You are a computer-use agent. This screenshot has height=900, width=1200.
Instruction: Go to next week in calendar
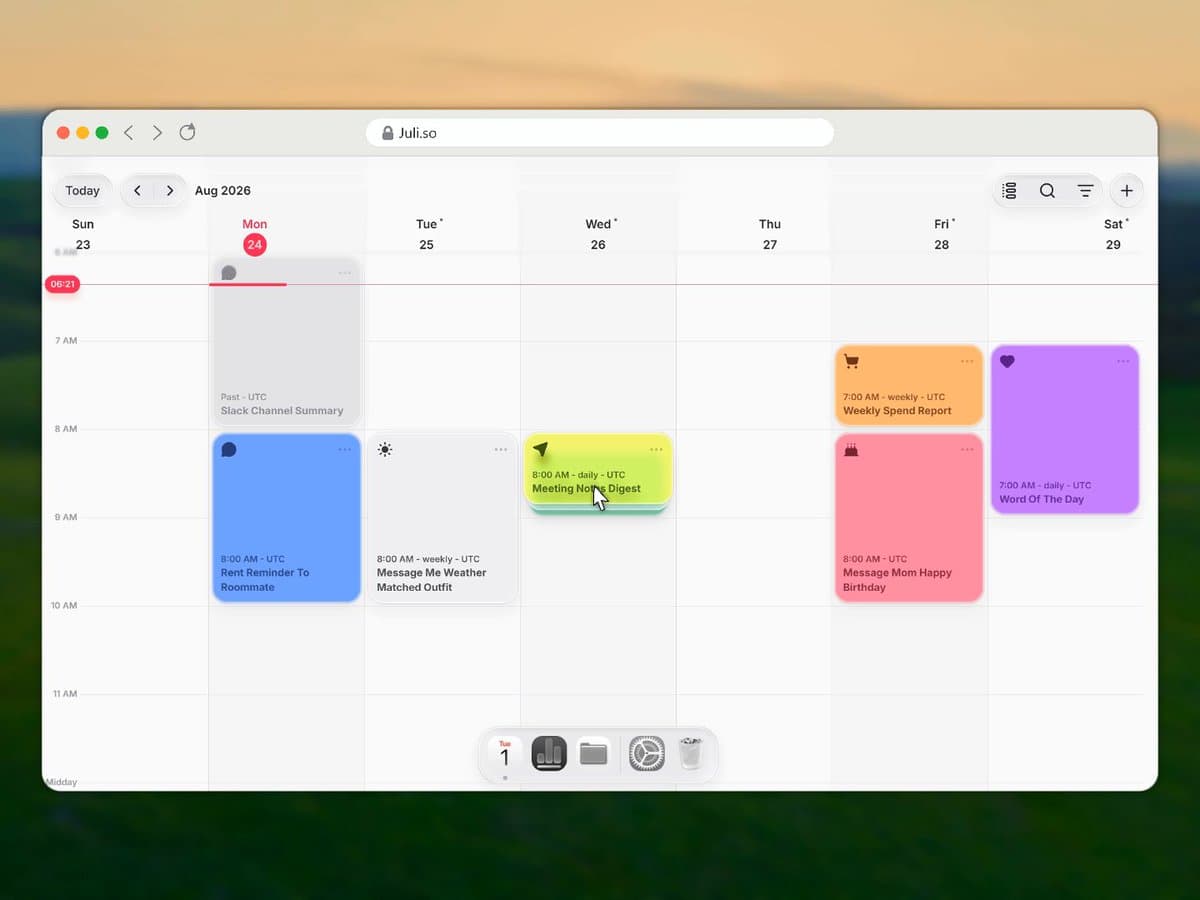170,190
